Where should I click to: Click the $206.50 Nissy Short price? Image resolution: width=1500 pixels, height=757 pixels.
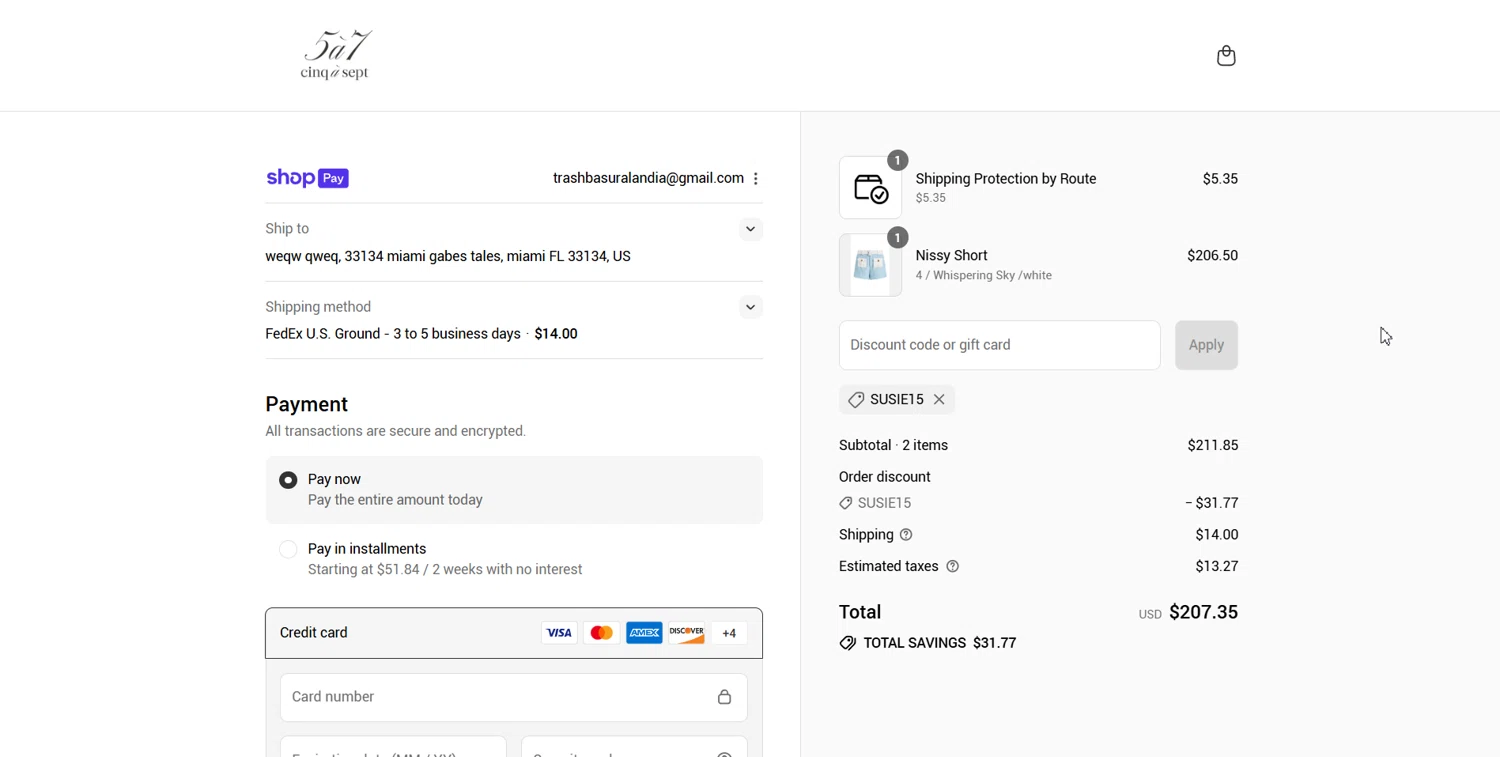click(1212, 256)
